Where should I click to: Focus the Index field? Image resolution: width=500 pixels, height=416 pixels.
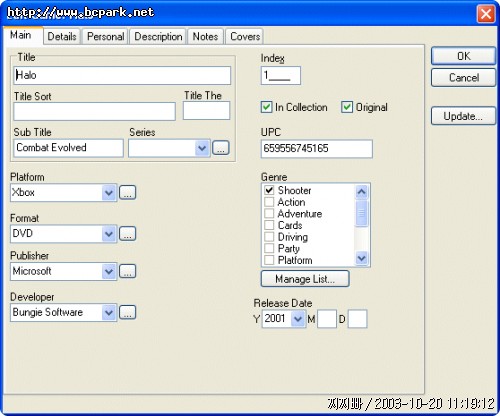281,75
